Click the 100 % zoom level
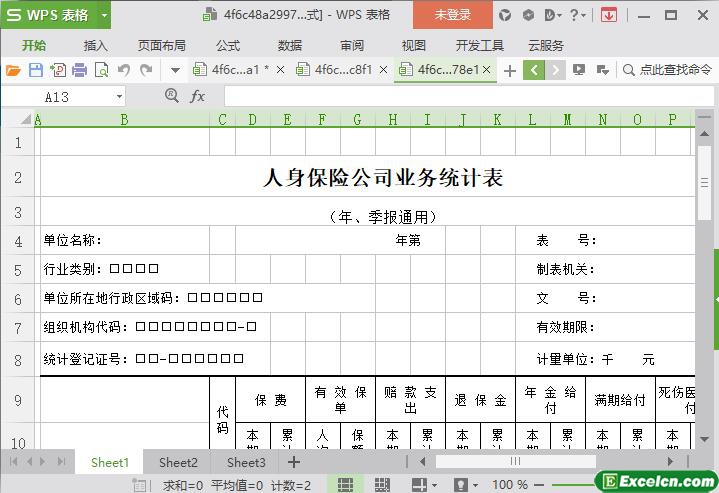Image resolution: width=719 pixels, height=493 pixels. [x=510, y=485]
